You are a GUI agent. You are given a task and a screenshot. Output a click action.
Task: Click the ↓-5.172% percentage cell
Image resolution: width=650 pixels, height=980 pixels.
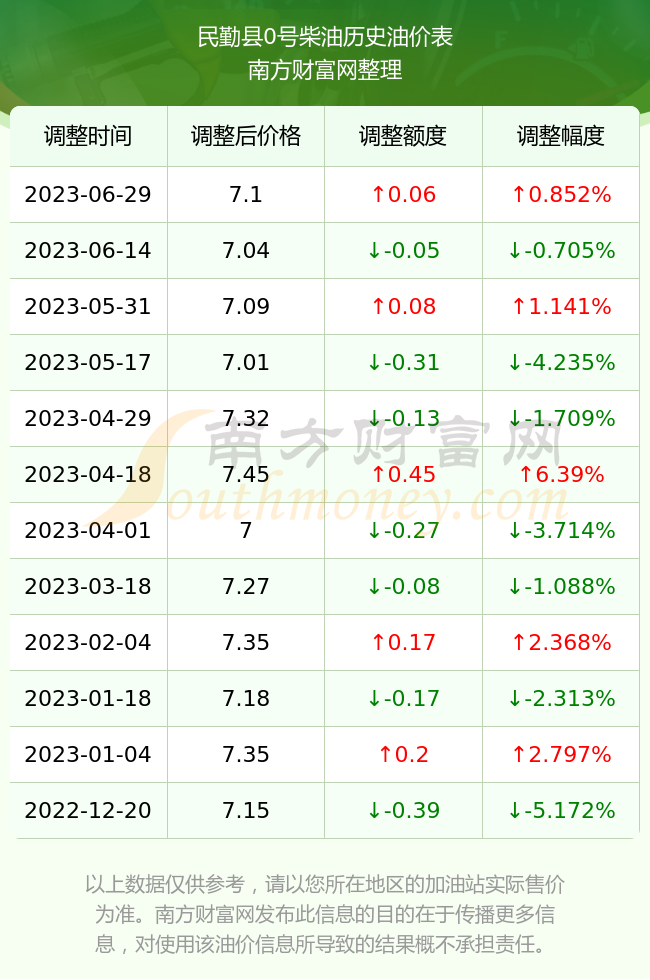pyautogui.click(x=561, y=810)
